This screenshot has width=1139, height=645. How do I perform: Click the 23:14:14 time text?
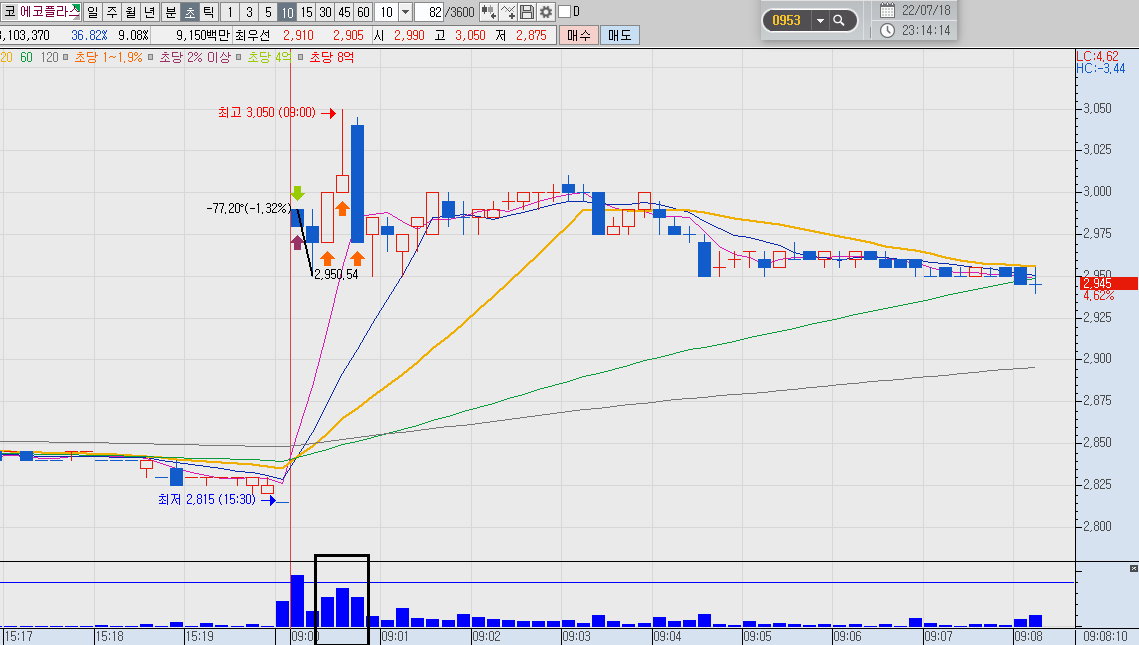tap(926, 31)
